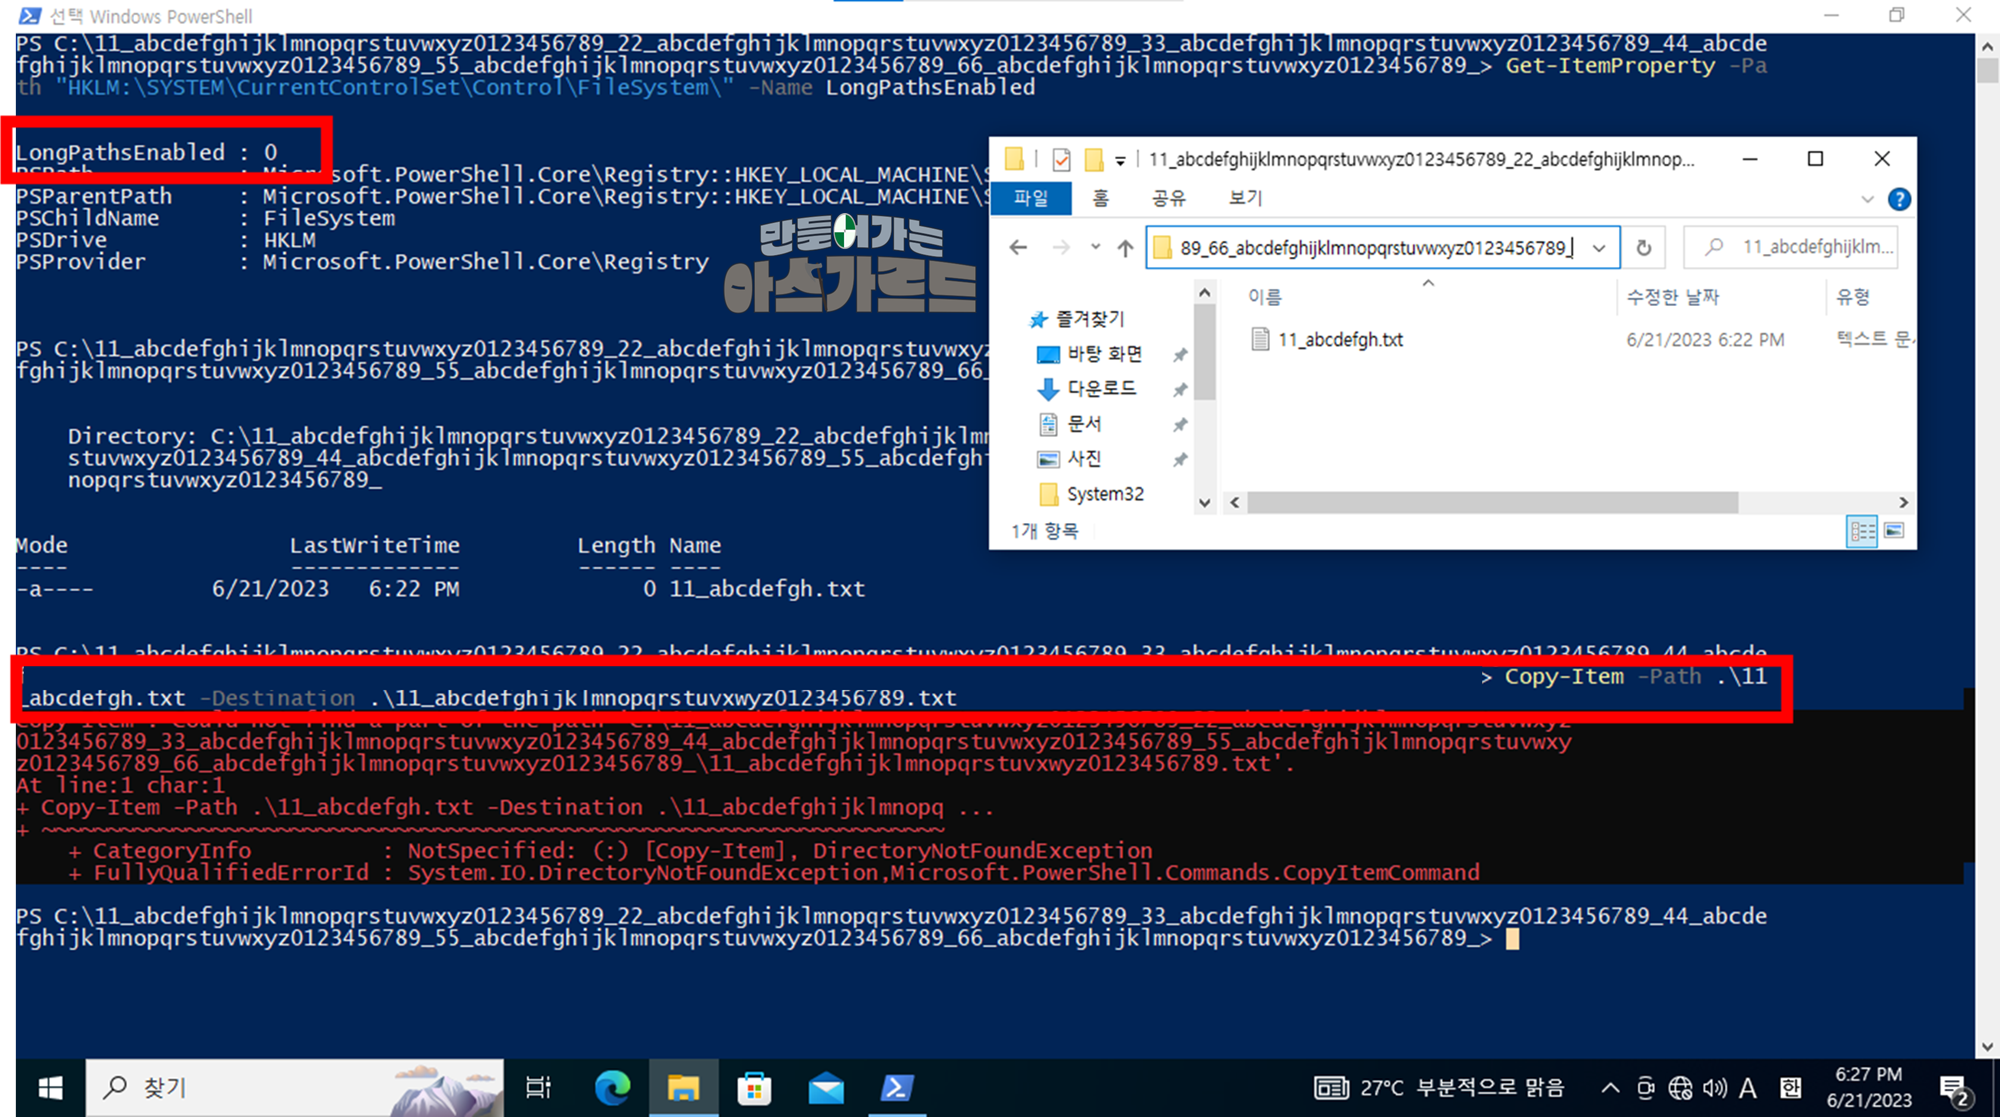2000x1117 pixels.
Task: Open Microsoft Edge from taskbar
Action: (612, 1087)
